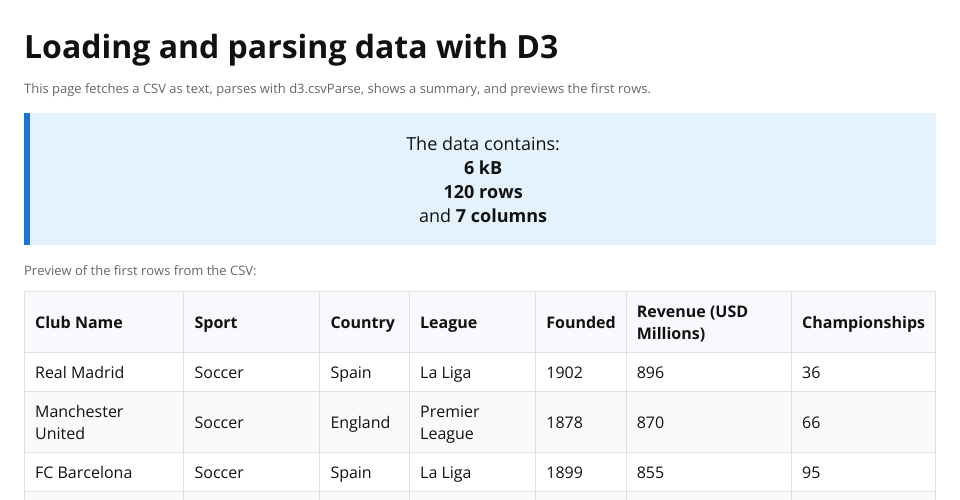The height and width of the screenshot is (500, 960).
Task: Click the Country column header
Action: (x=362, y=322)
